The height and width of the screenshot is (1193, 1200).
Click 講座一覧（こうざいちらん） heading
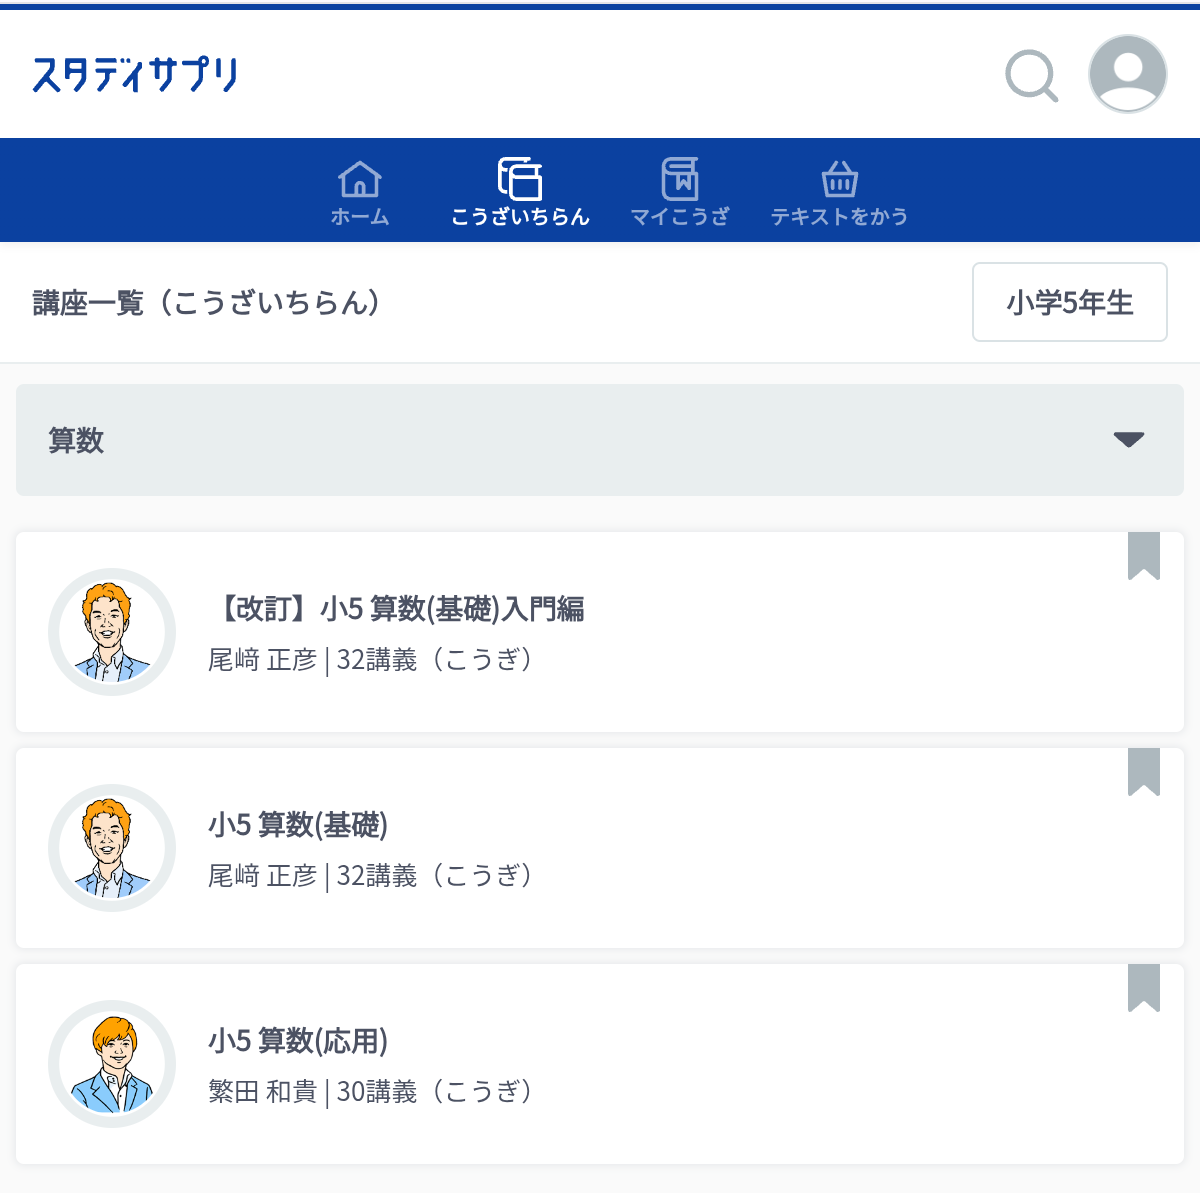coord(207,303)
